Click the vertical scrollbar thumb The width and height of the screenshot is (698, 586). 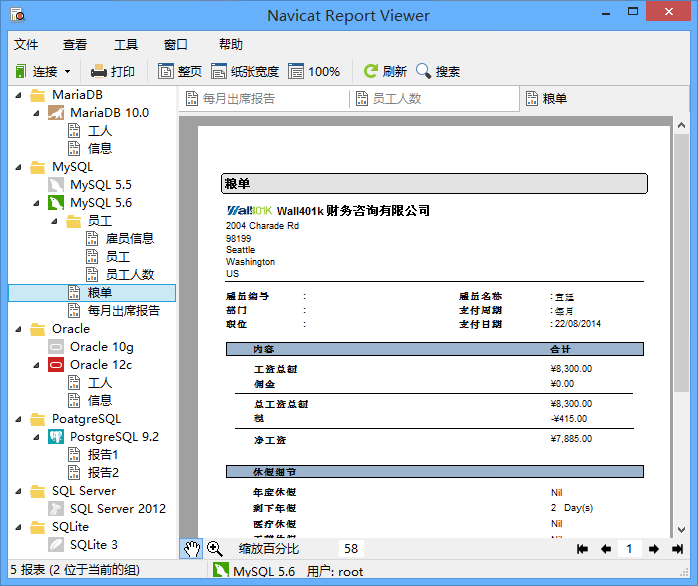[682, 263]
